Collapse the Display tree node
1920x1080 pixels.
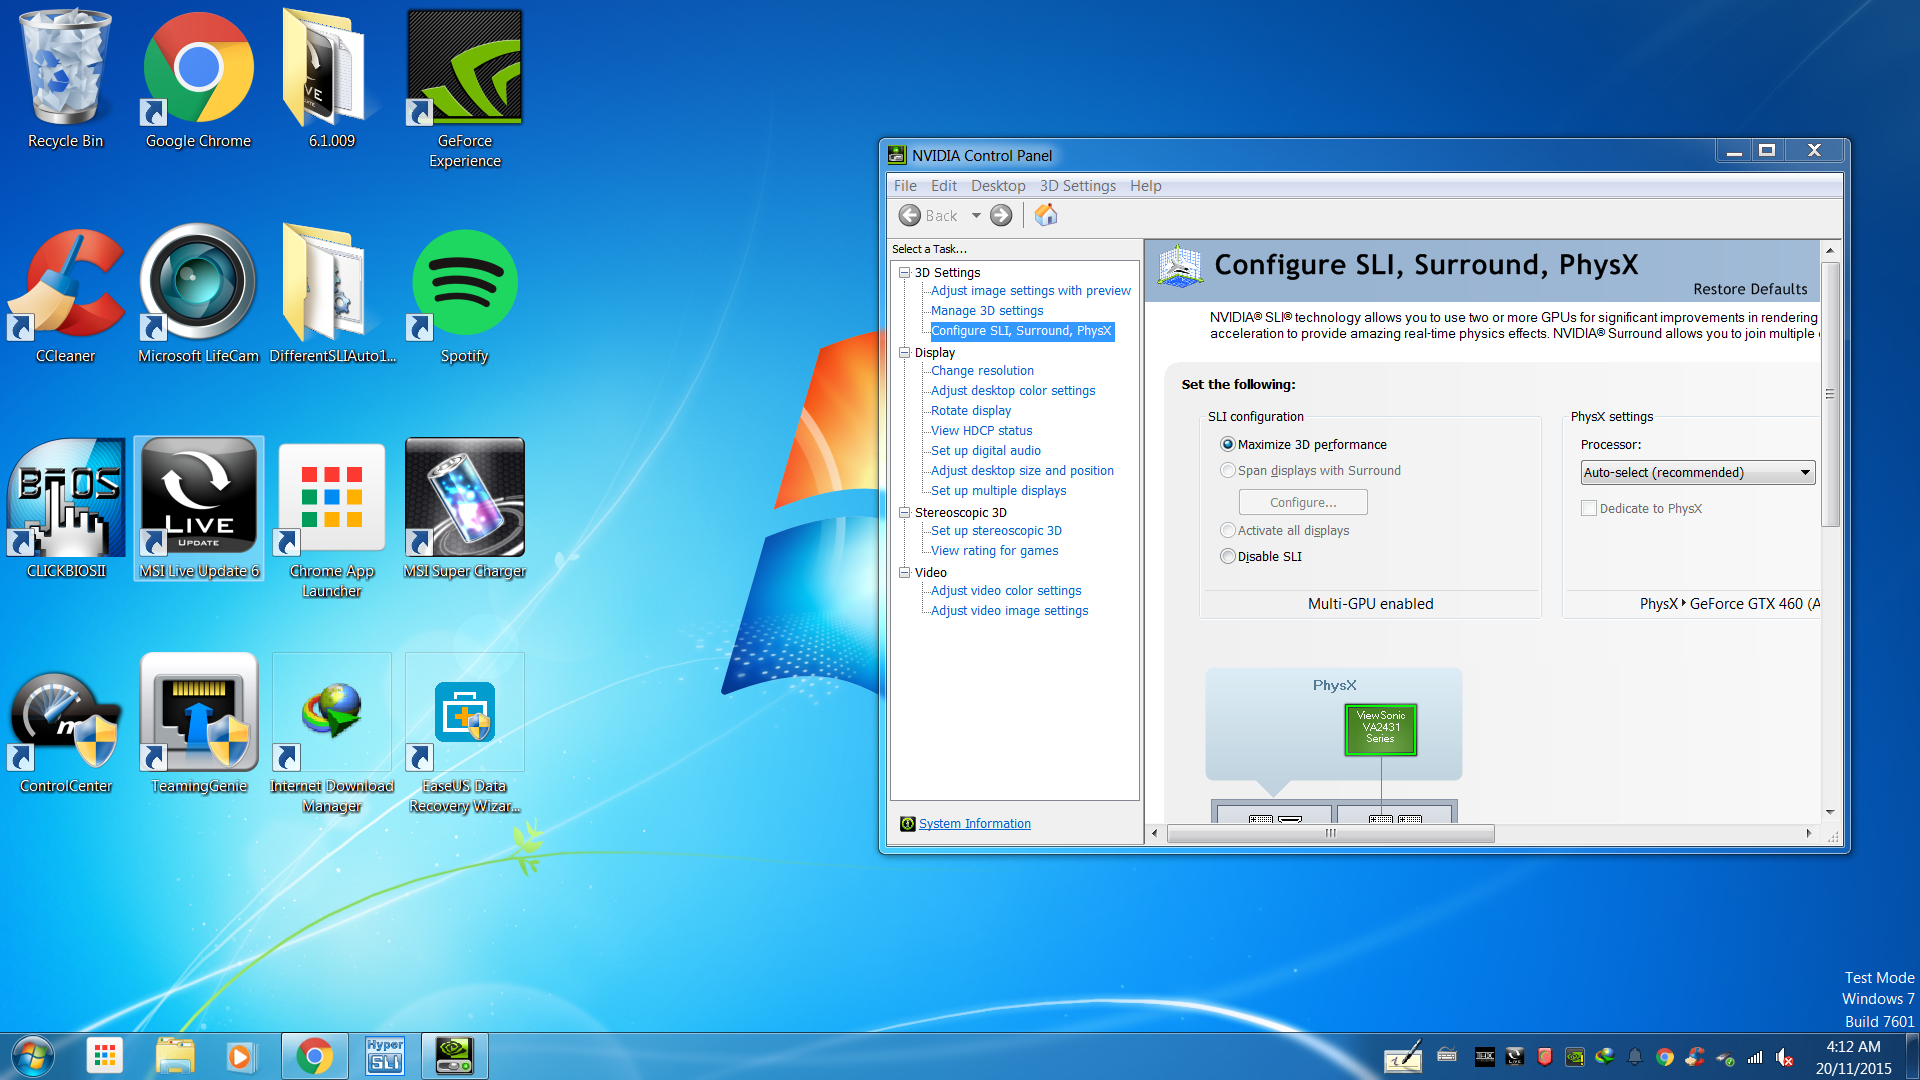tap(904, 352)
